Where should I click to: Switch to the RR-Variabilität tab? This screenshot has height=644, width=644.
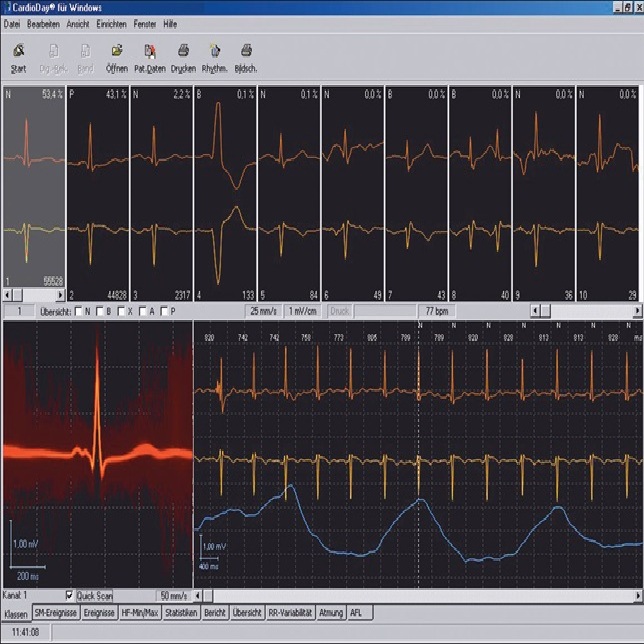pyautogui.click(x=290, y=613)
